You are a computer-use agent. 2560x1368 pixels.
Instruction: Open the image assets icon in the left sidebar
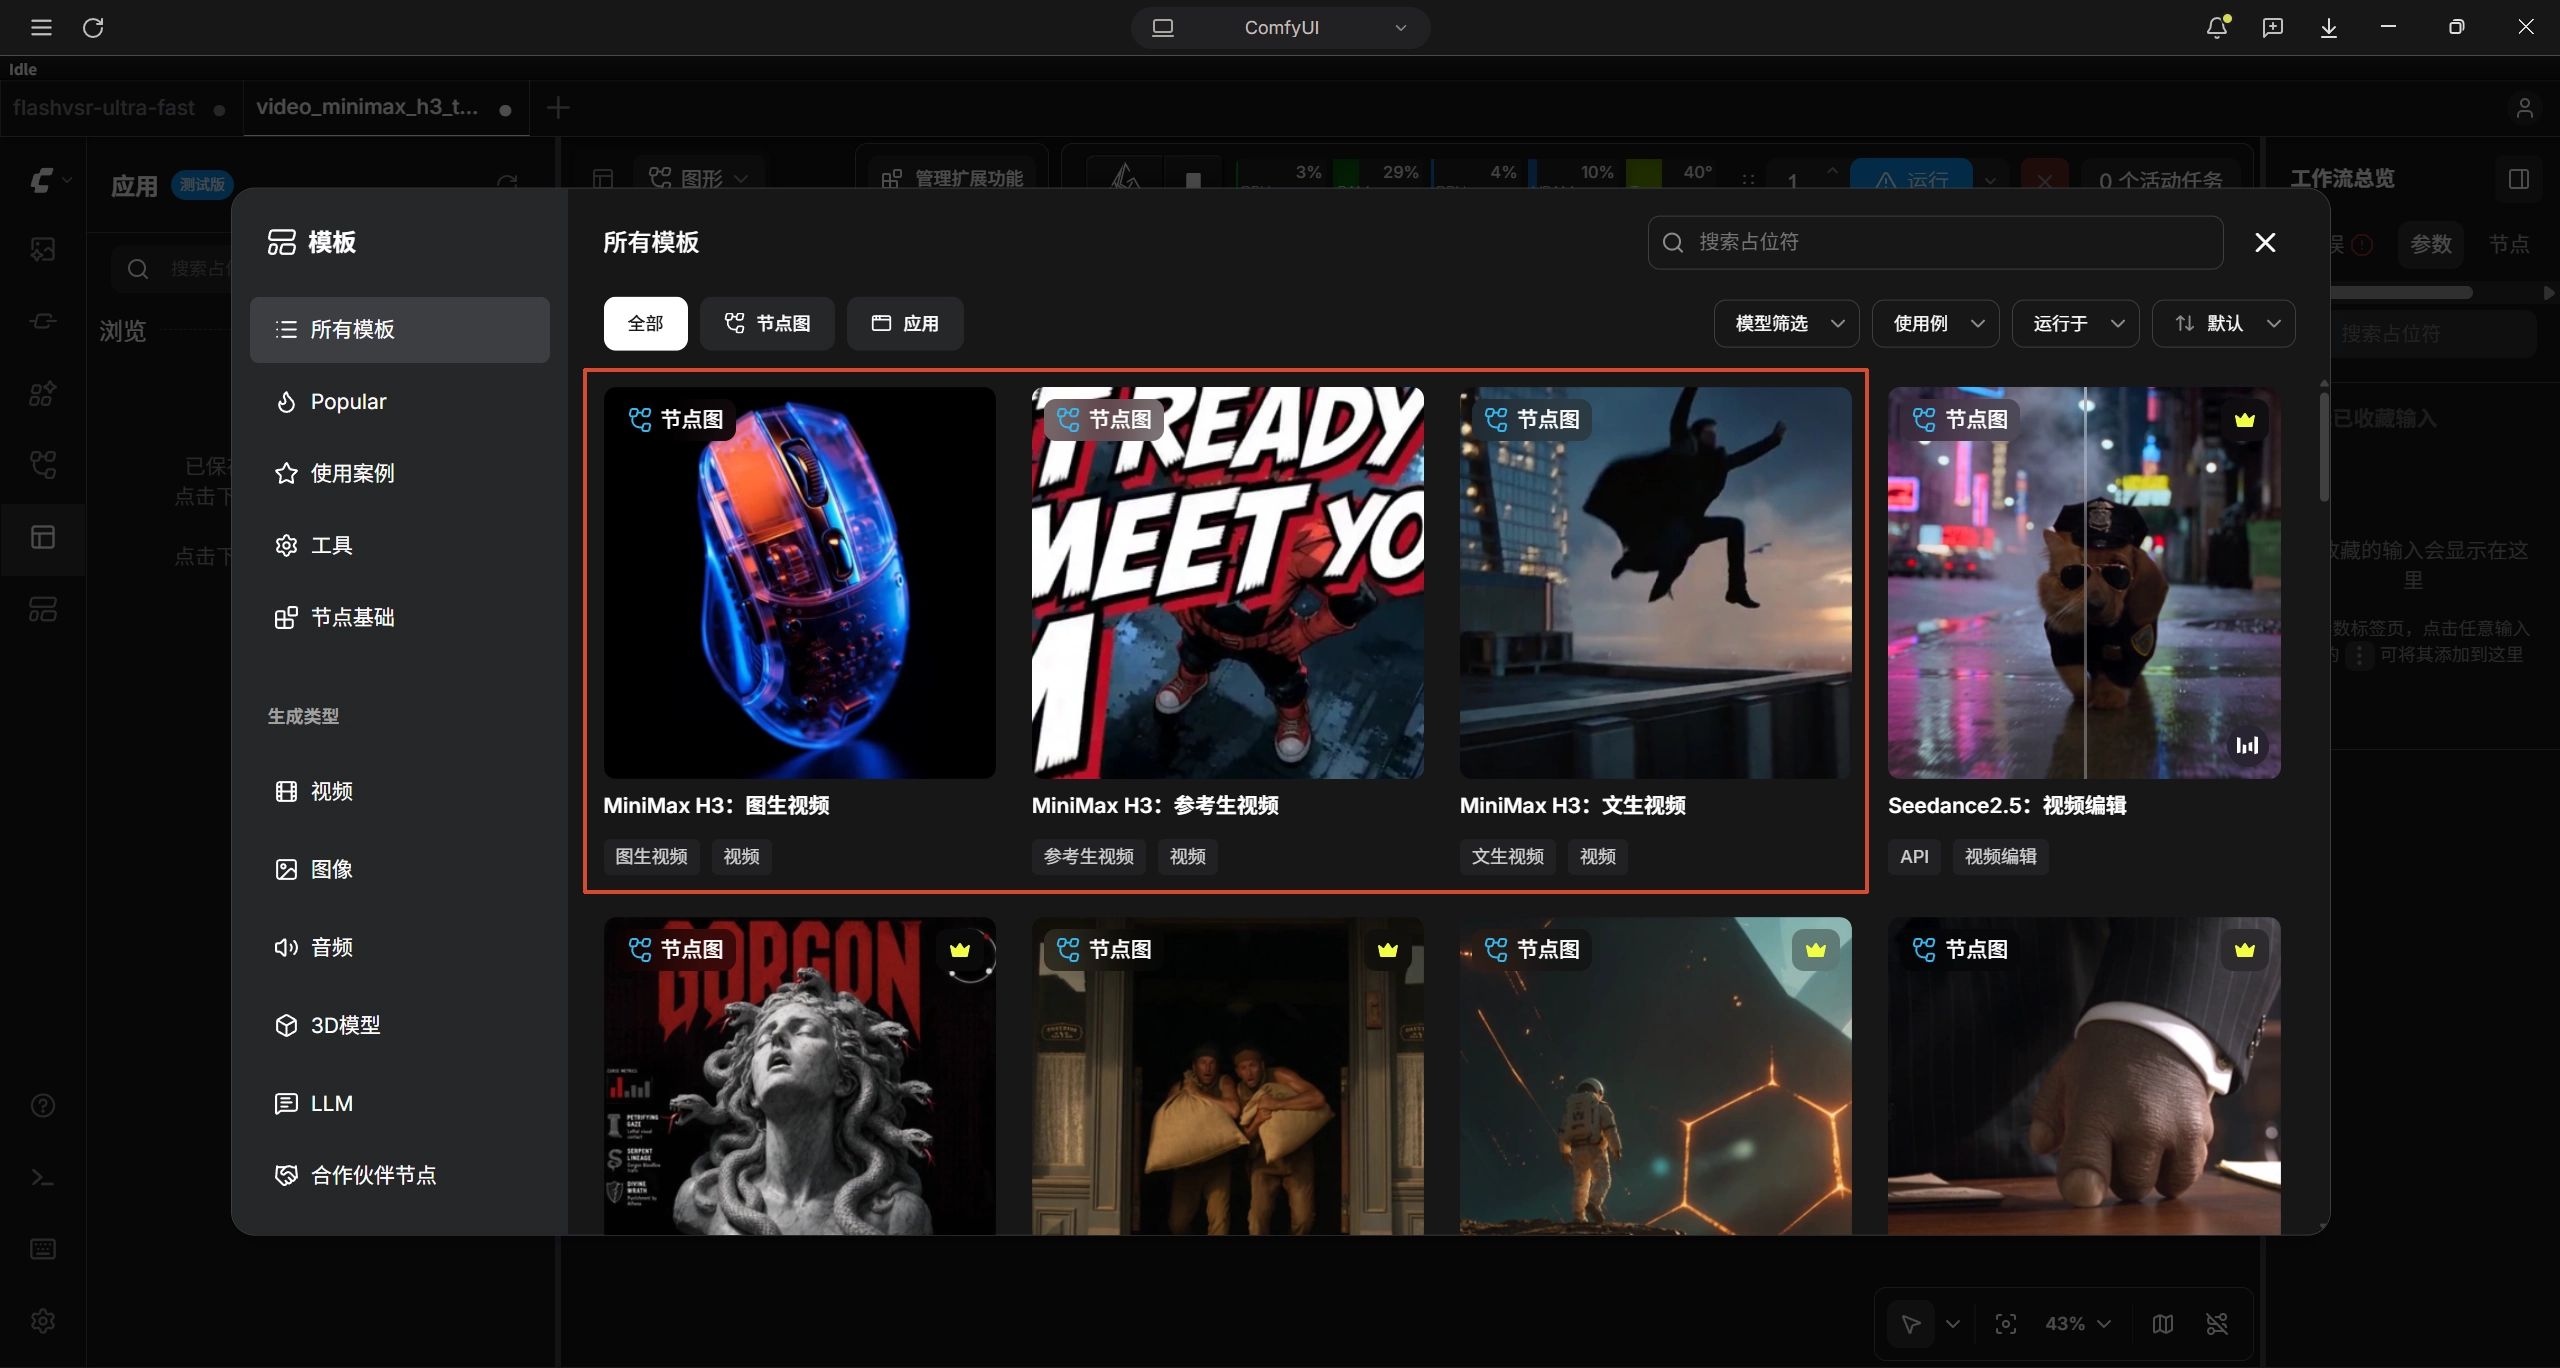tap(42, 249)
